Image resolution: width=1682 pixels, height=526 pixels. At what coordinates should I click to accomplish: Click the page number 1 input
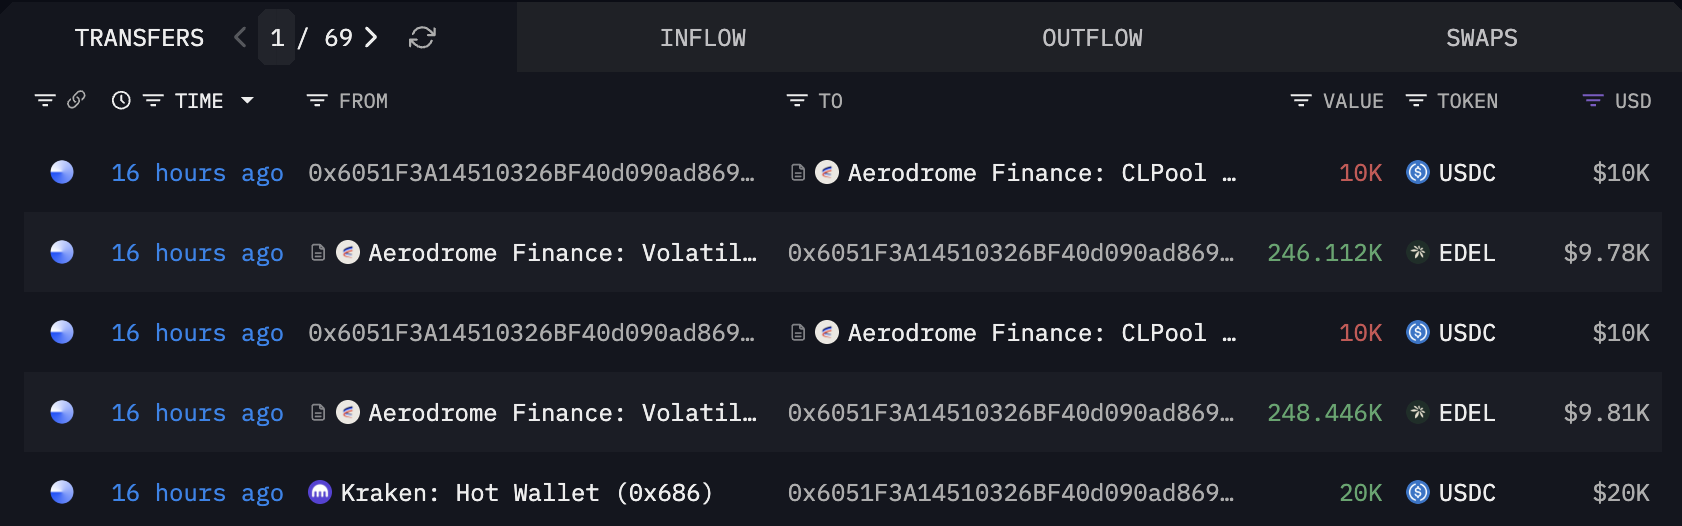click(277, 38)
